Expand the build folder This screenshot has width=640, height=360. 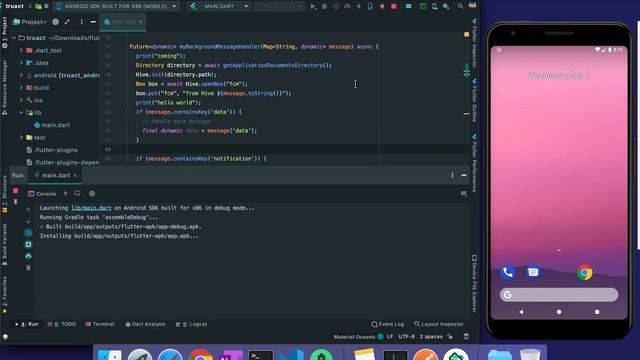pyautogui.click(x=21, y=87)
